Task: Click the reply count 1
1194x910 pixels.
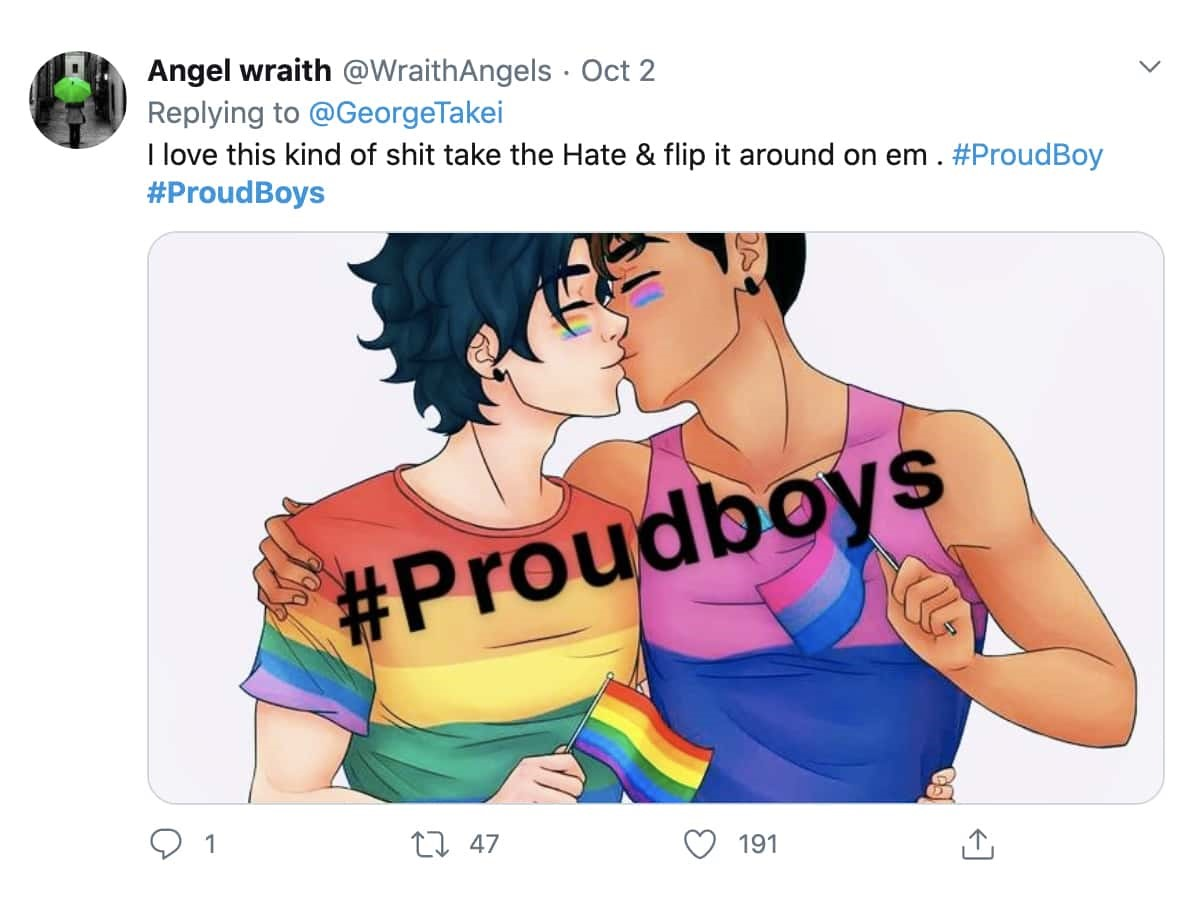Action: coord(210,844)
